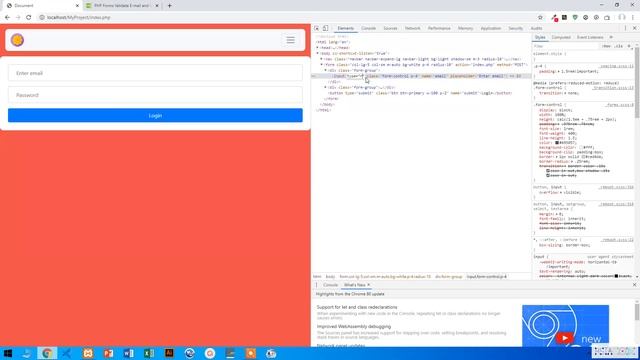Click the body item in the breadcrumb bar
640x360 pixels.
pyautogui.click(x=330, y=277)
